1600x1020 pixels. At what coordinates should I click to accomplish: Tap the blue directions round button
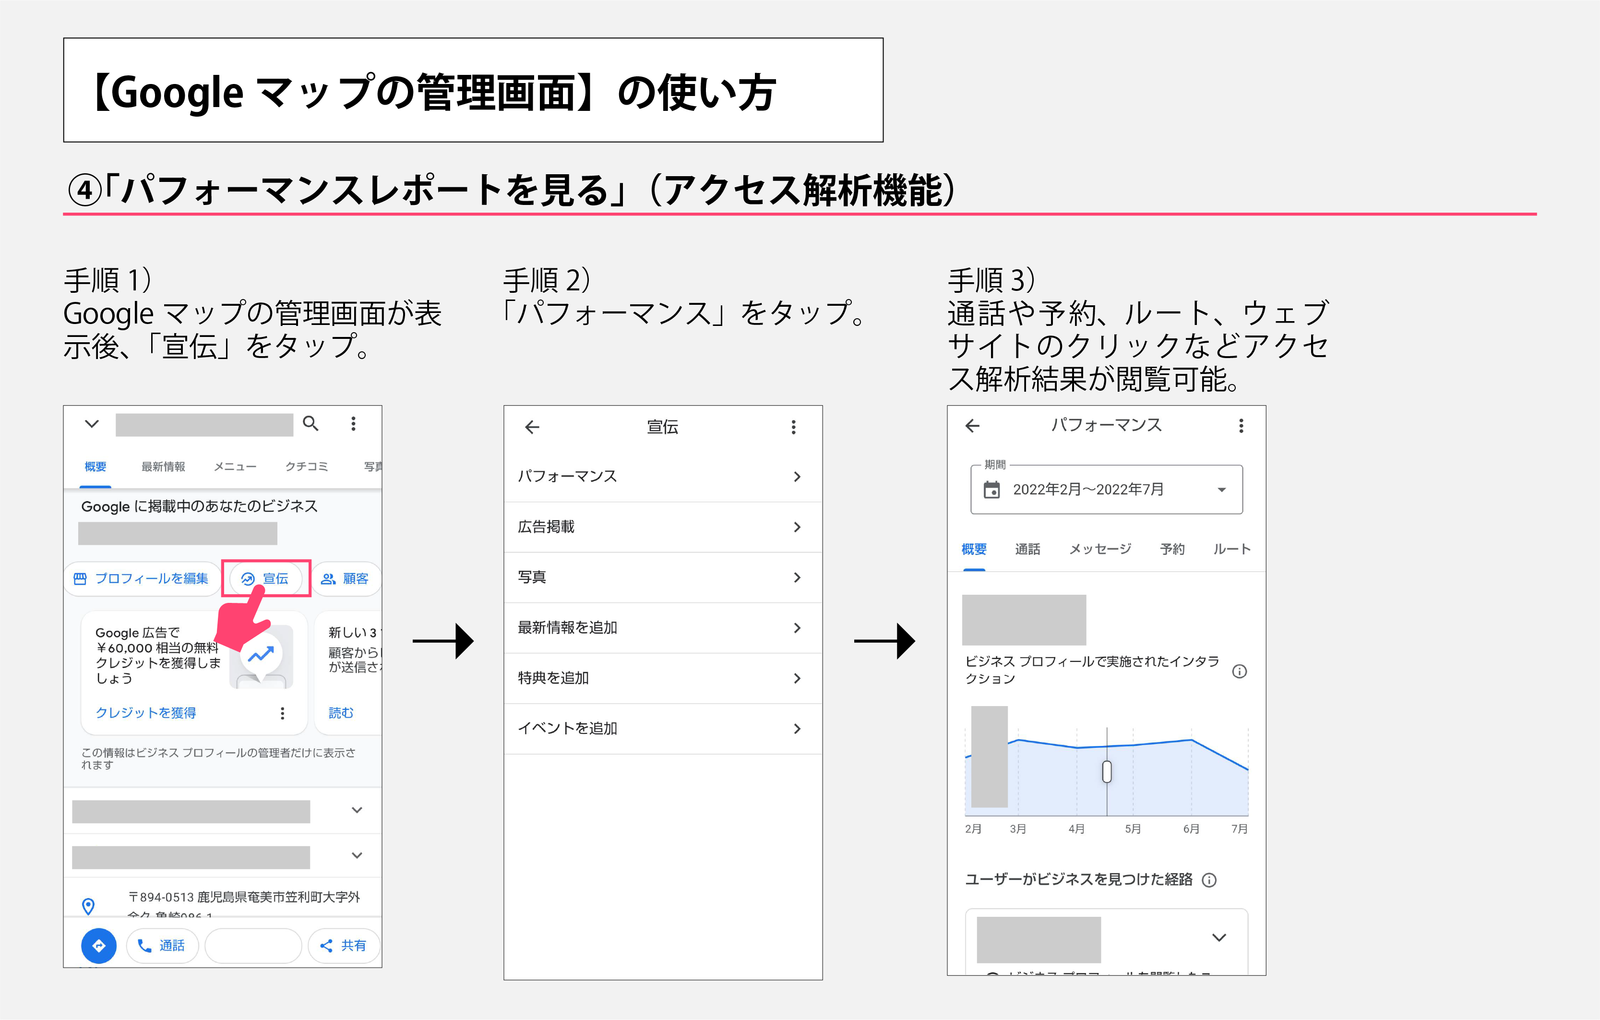[x=99, y=945]
